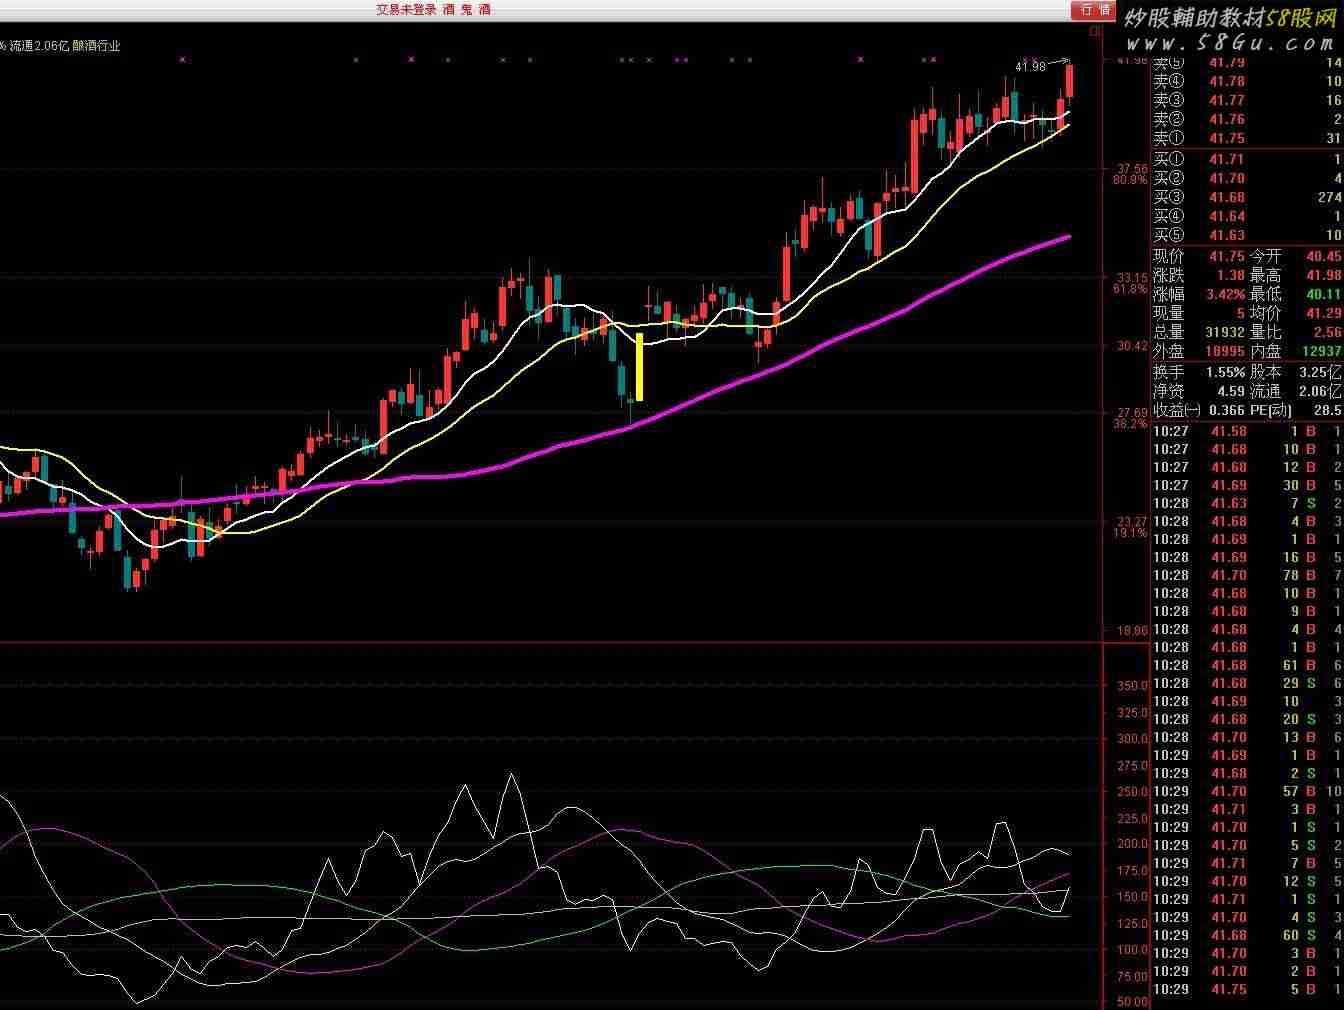1344x1010 pixels.
Task: Click the rightmost candlestick near 41.98 label
Action: coord(1070,81)
